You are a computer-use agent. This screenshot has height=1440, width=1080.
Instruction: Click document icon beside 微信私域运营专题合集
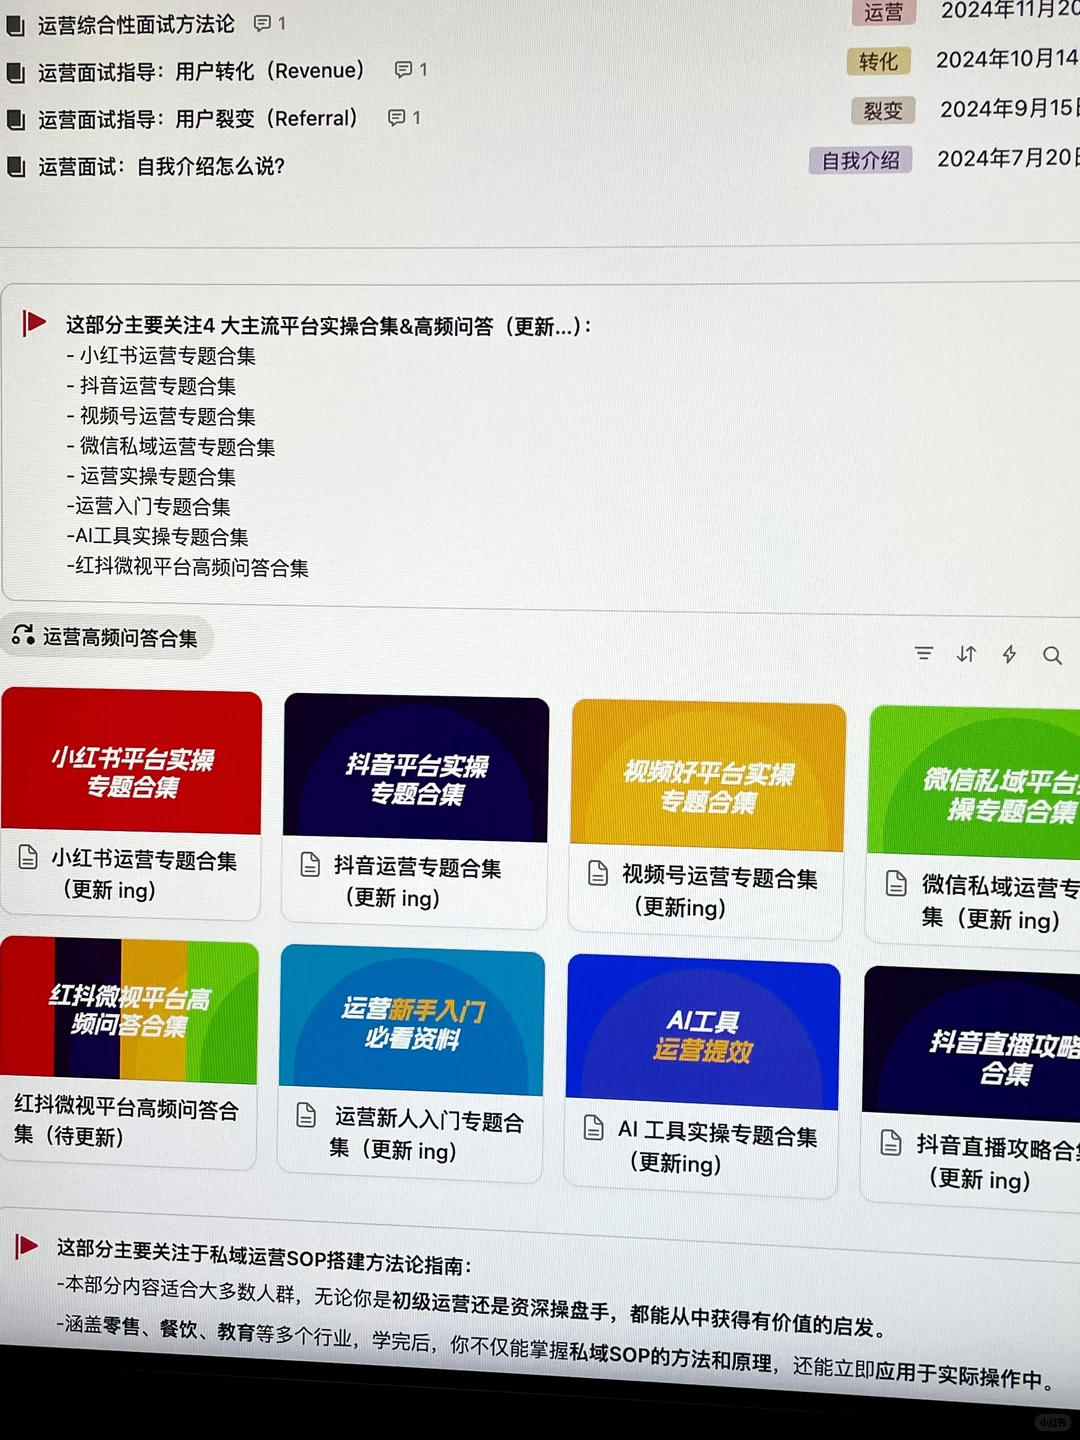(896, 884)
